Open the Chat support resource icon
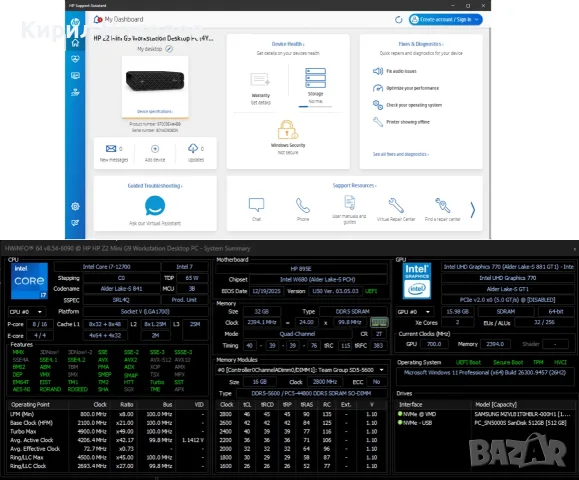This screenshot has width=579, height=480. tap(256, 204)
